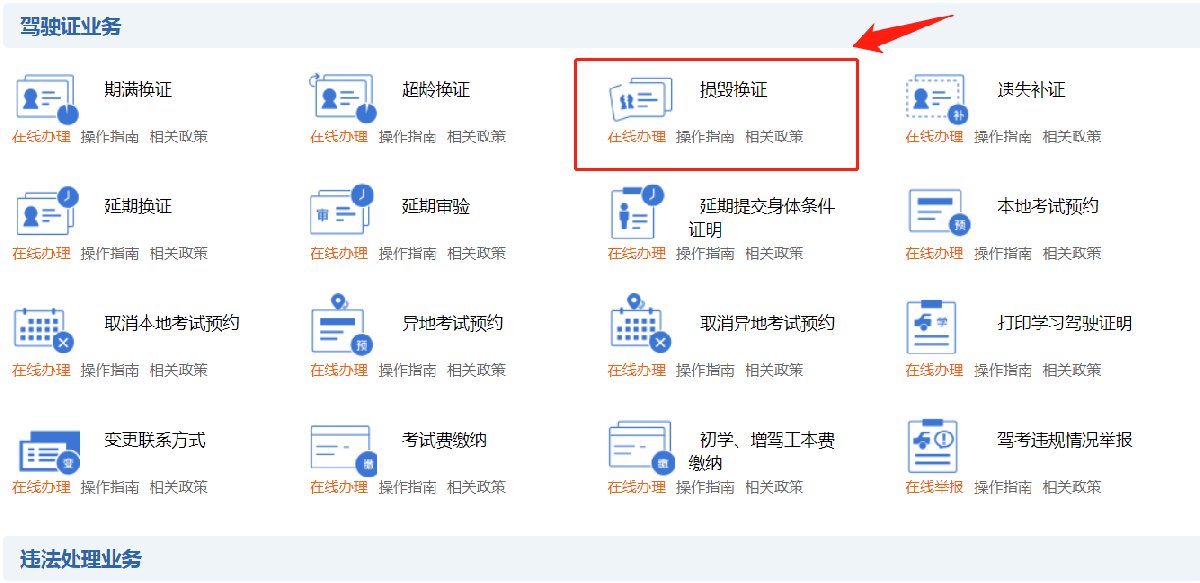Click the 驾驶证业务 section header
Viewport: 1200px width, 583px height.
[x=70, y=27]
